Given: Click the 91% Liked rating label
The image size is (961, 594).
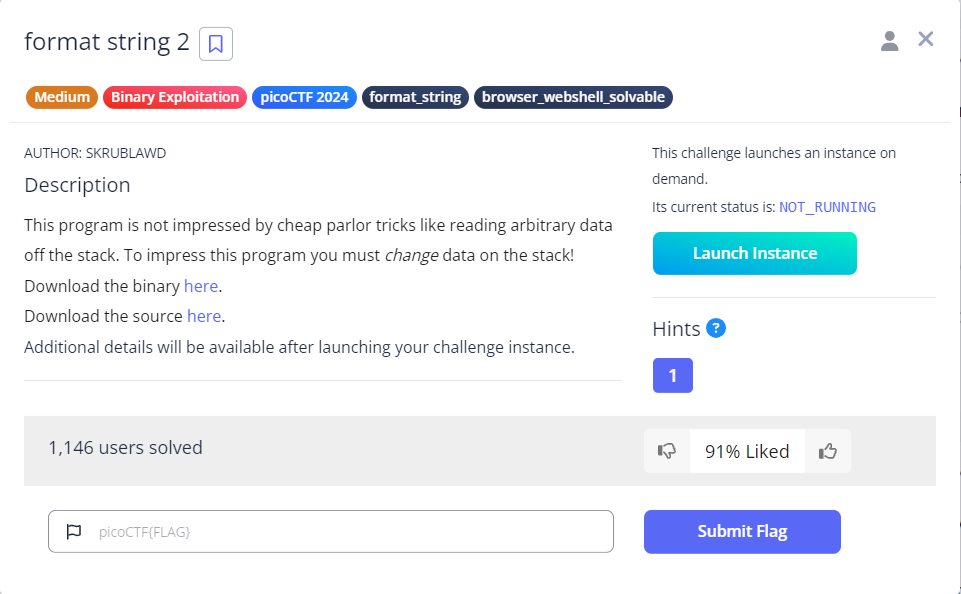Looking at the screenshot, I should click(747, 451).
